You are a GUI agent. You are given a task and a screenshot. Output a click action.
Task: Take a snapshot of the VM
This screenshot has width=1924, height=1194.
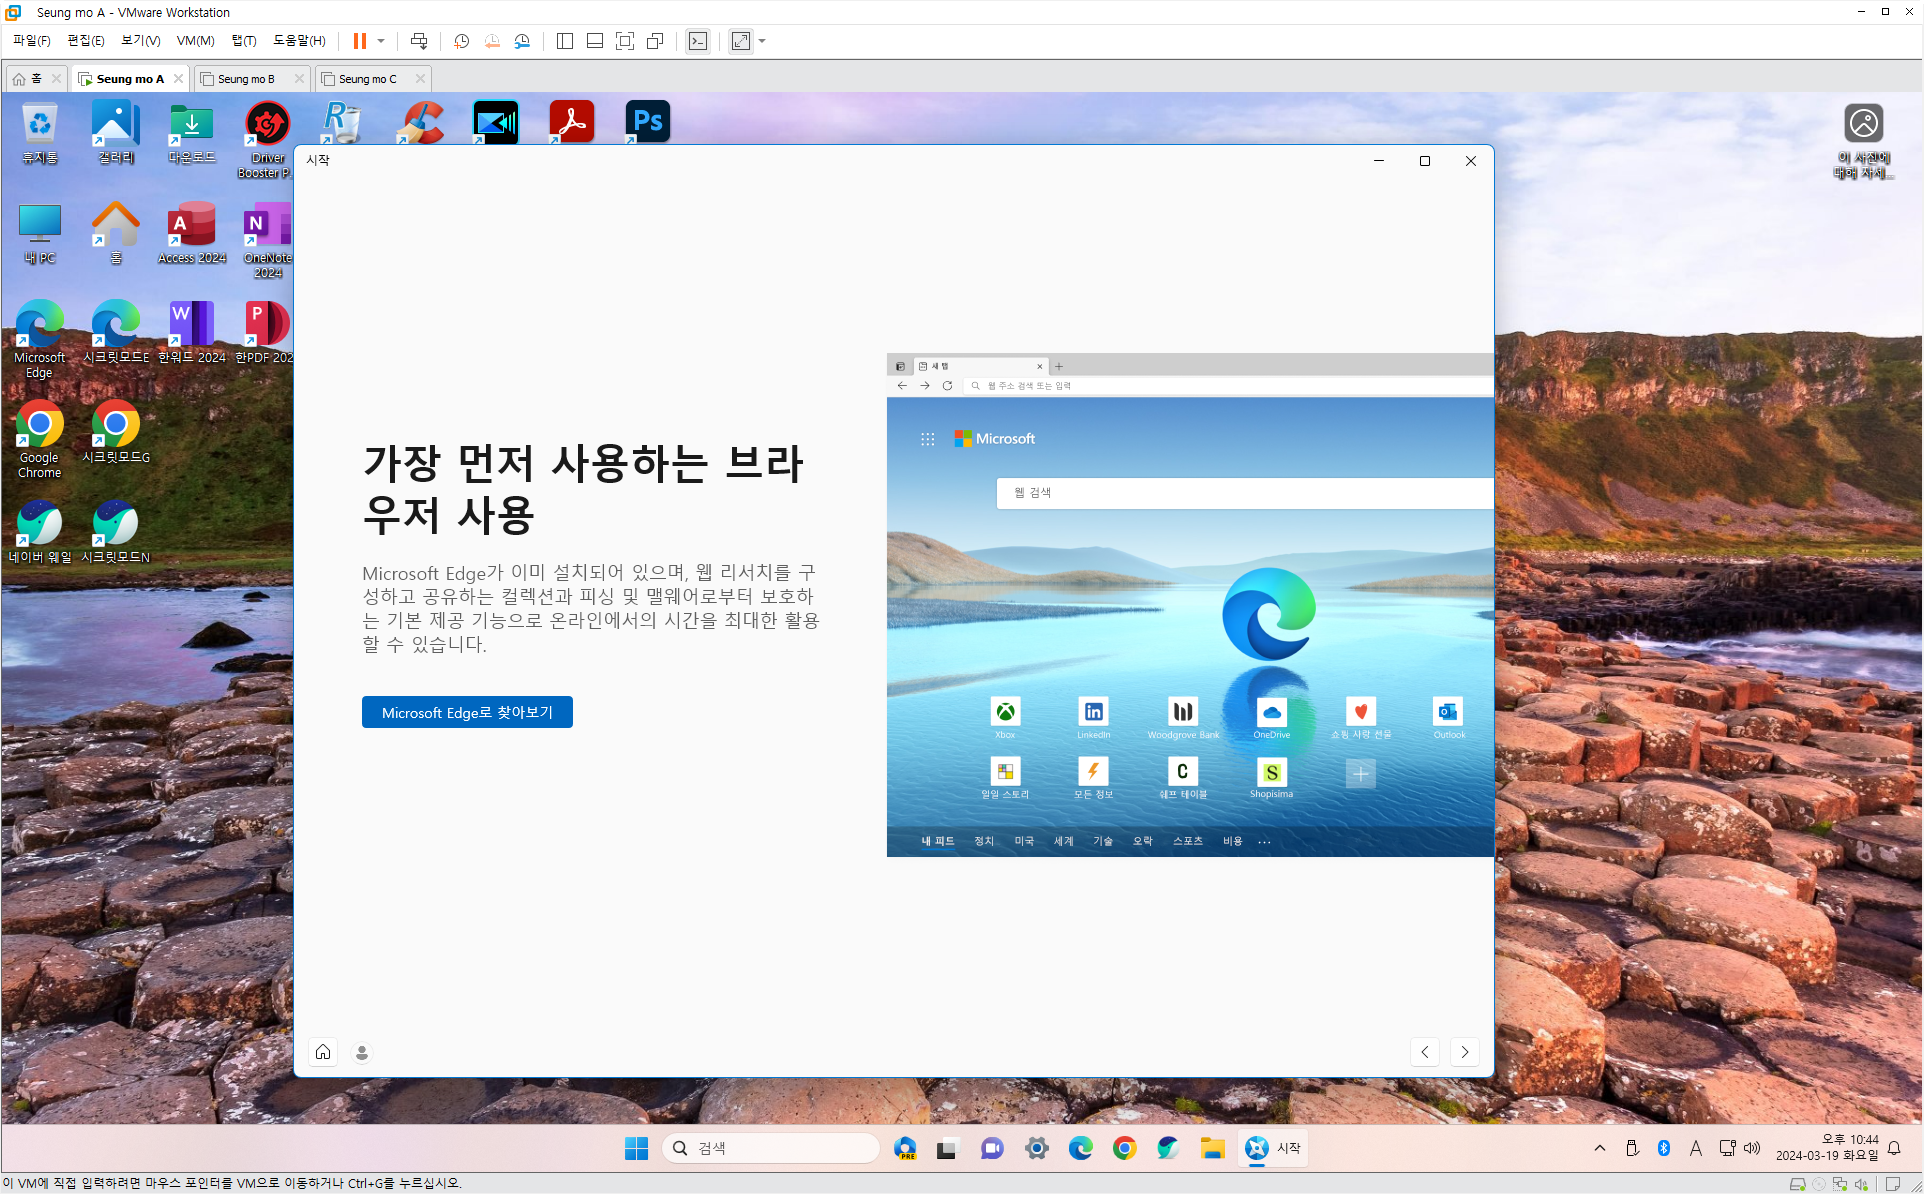pyautogui.click(x=461, y=41)
